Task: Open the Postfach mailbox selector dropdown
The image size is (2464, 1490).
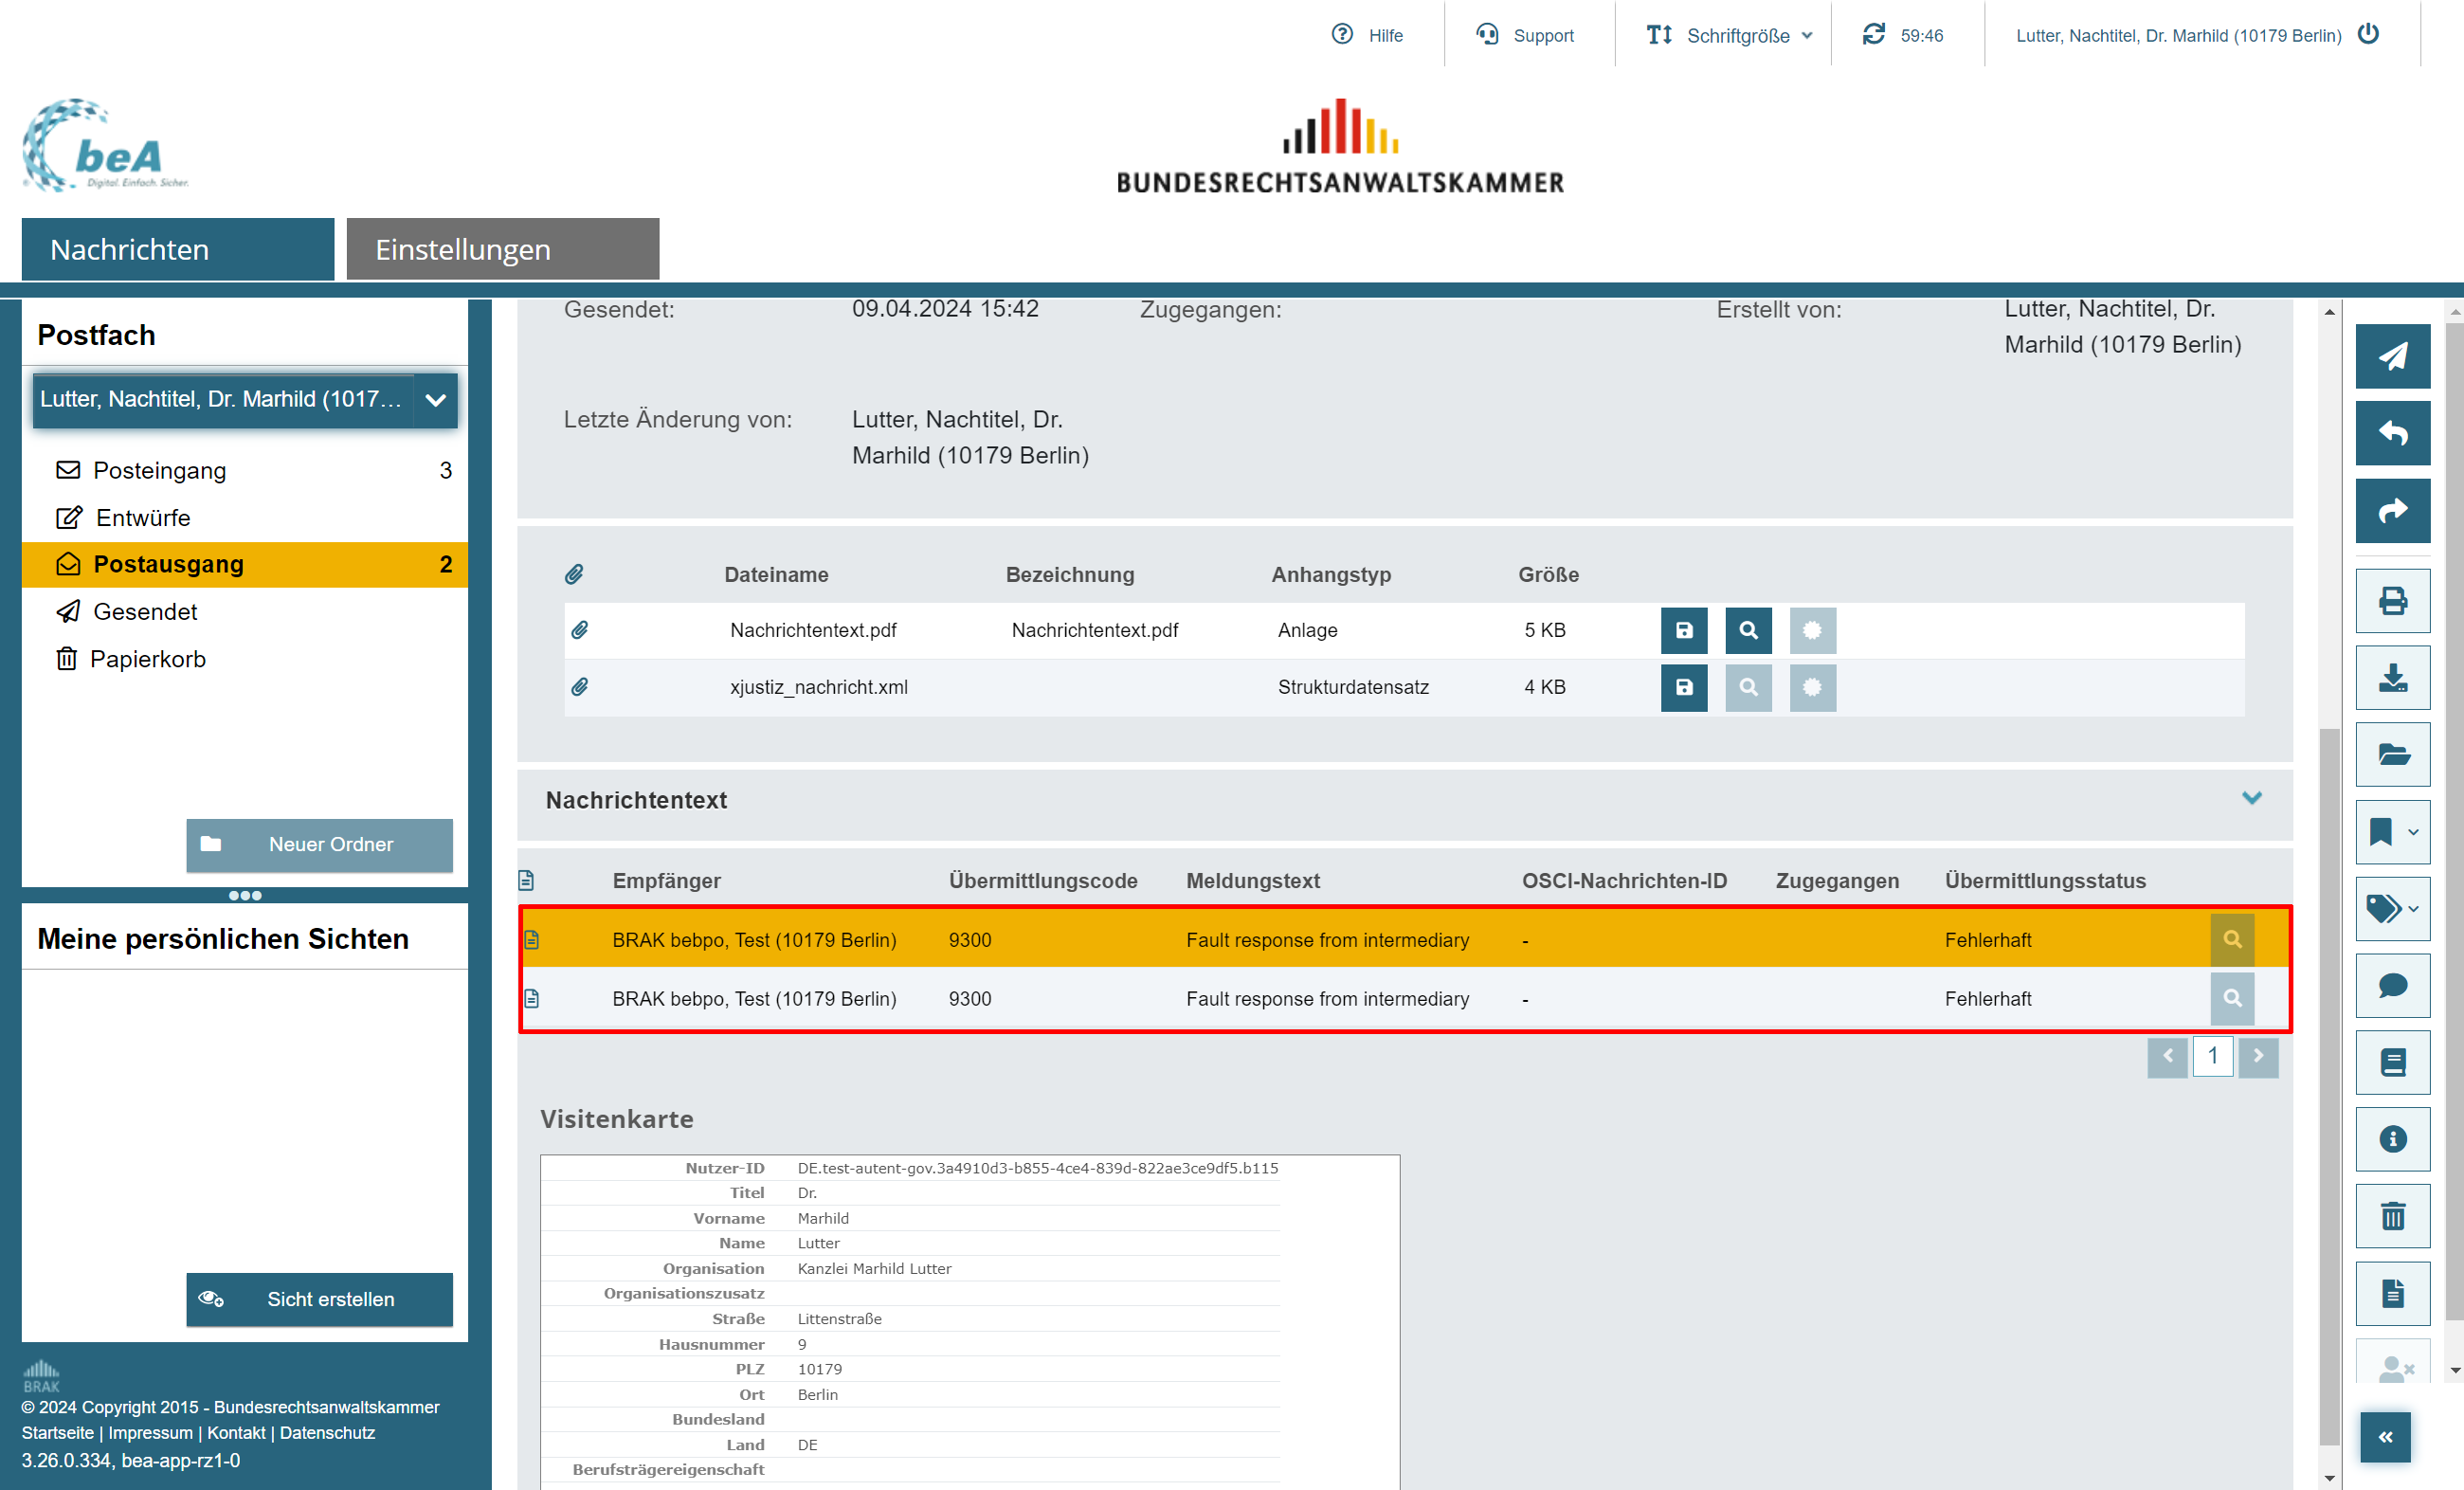Action: [435, 400]
